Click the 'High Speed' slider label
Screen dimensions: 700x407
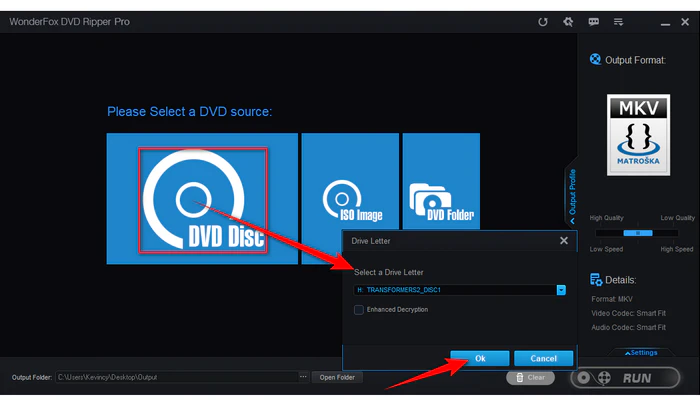(677, 249)
